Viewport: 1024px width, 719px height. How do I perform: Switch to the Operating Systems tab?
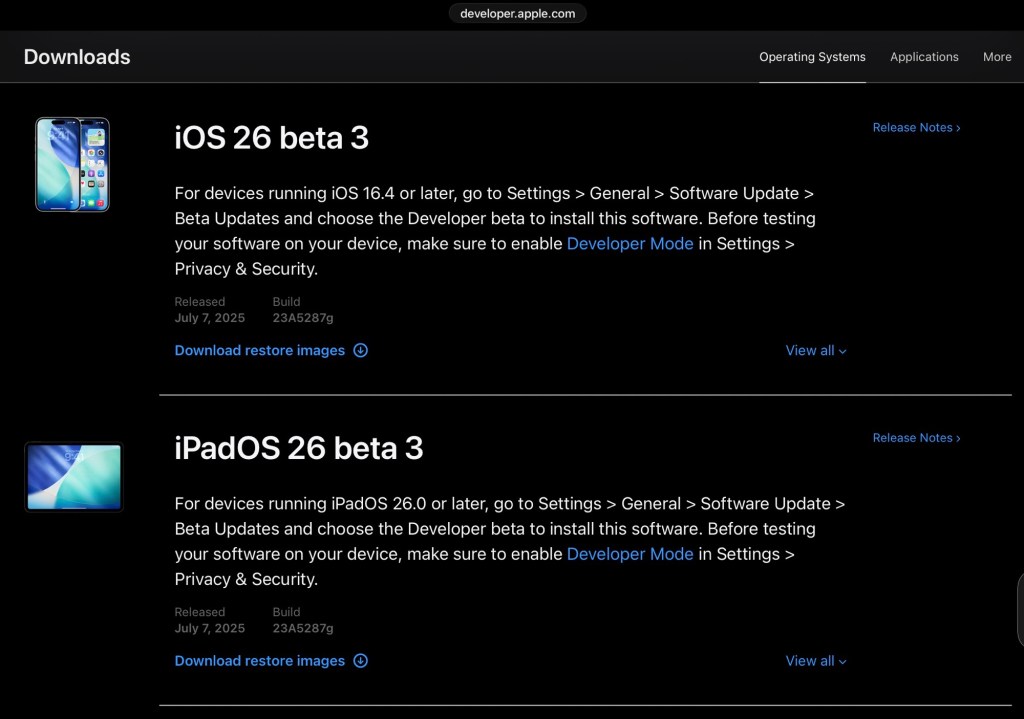point(812,57)
